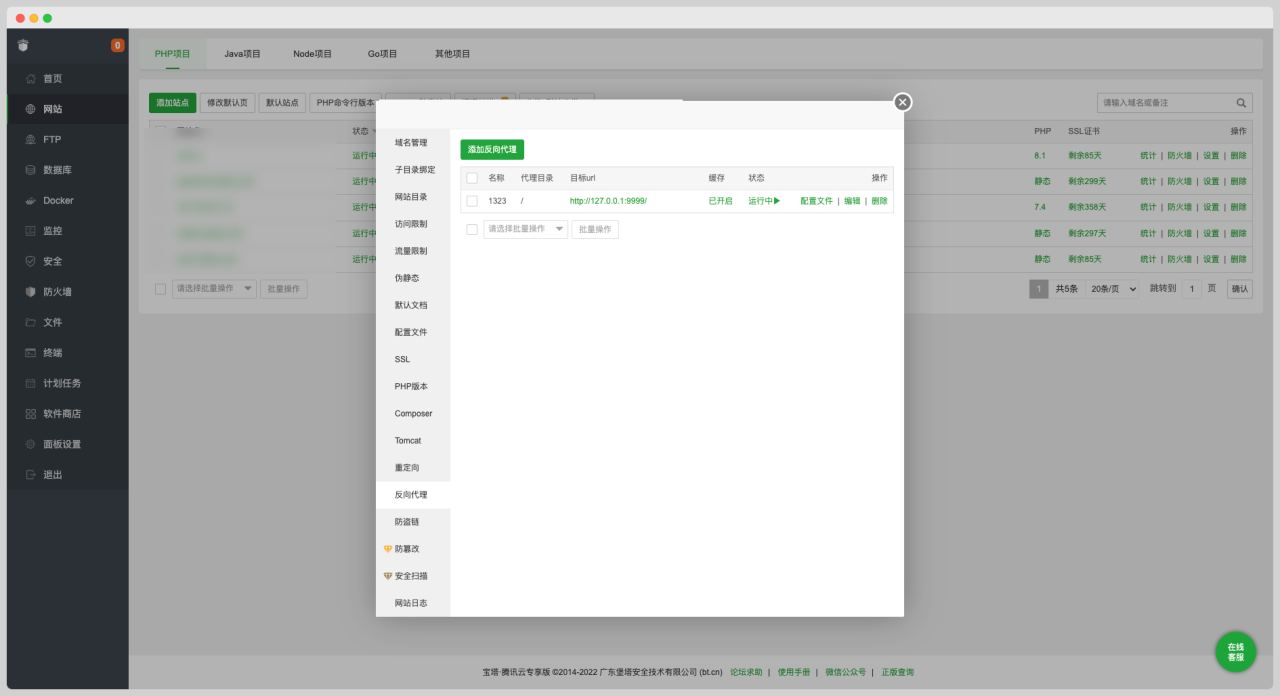Select 网站目录 in dialog menu
The image size is (1280, 696).
[411, 197]
